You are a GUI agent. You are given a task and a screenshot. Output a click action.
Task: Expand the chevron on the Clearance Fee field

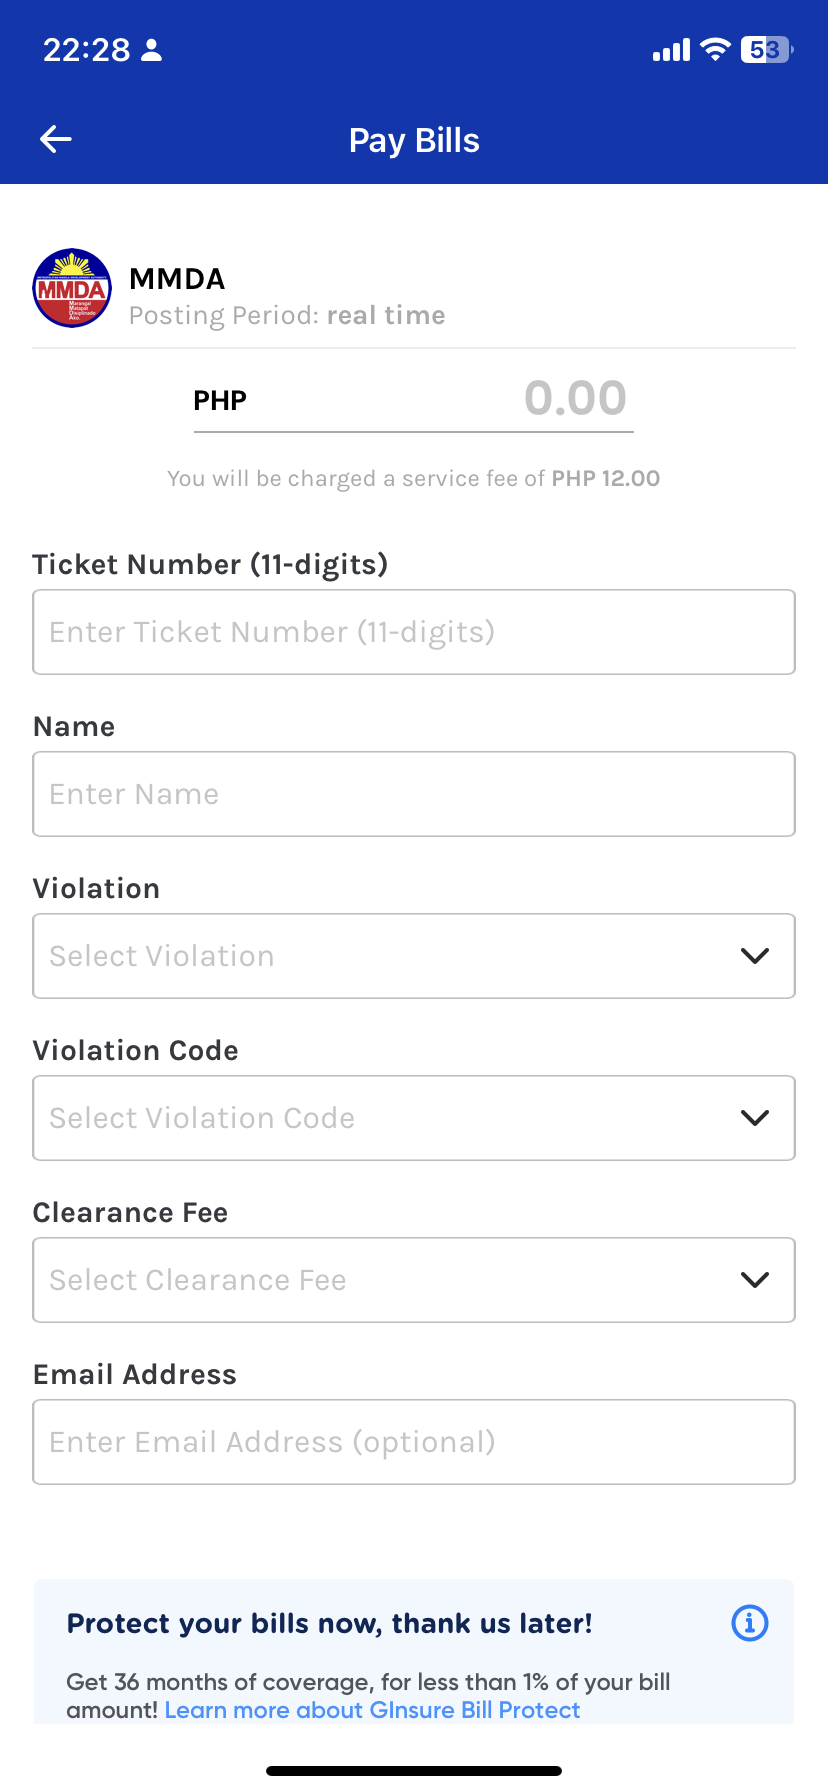click(755, 1279)
